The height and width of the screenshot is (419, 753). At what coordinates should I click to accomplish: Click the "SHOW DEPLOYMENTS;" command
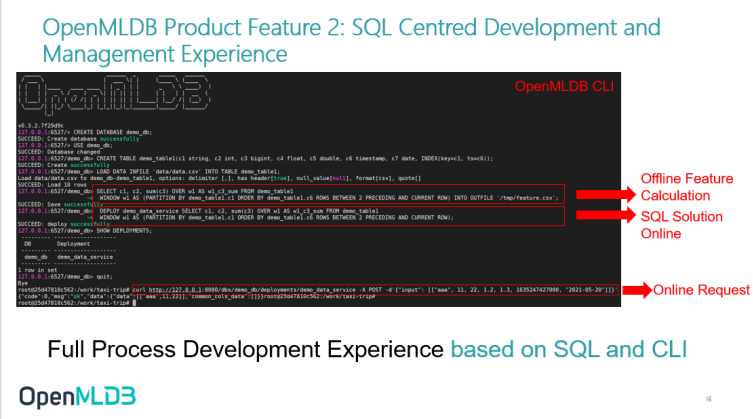pyautogui.click(x=124, y=231)
